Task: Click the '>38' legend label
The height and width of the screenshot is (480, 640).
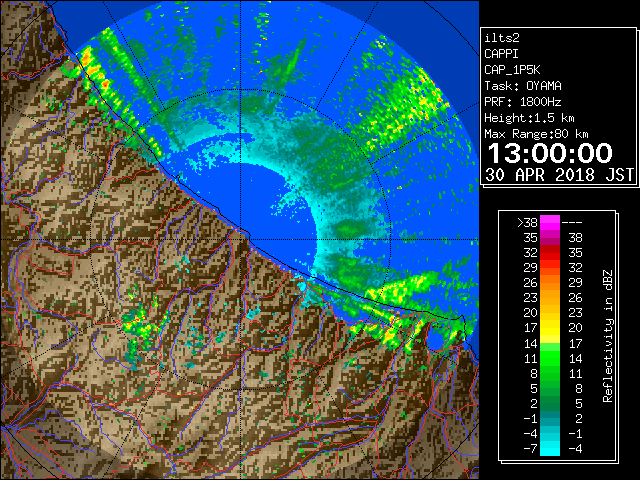Action: click(527, 222)
